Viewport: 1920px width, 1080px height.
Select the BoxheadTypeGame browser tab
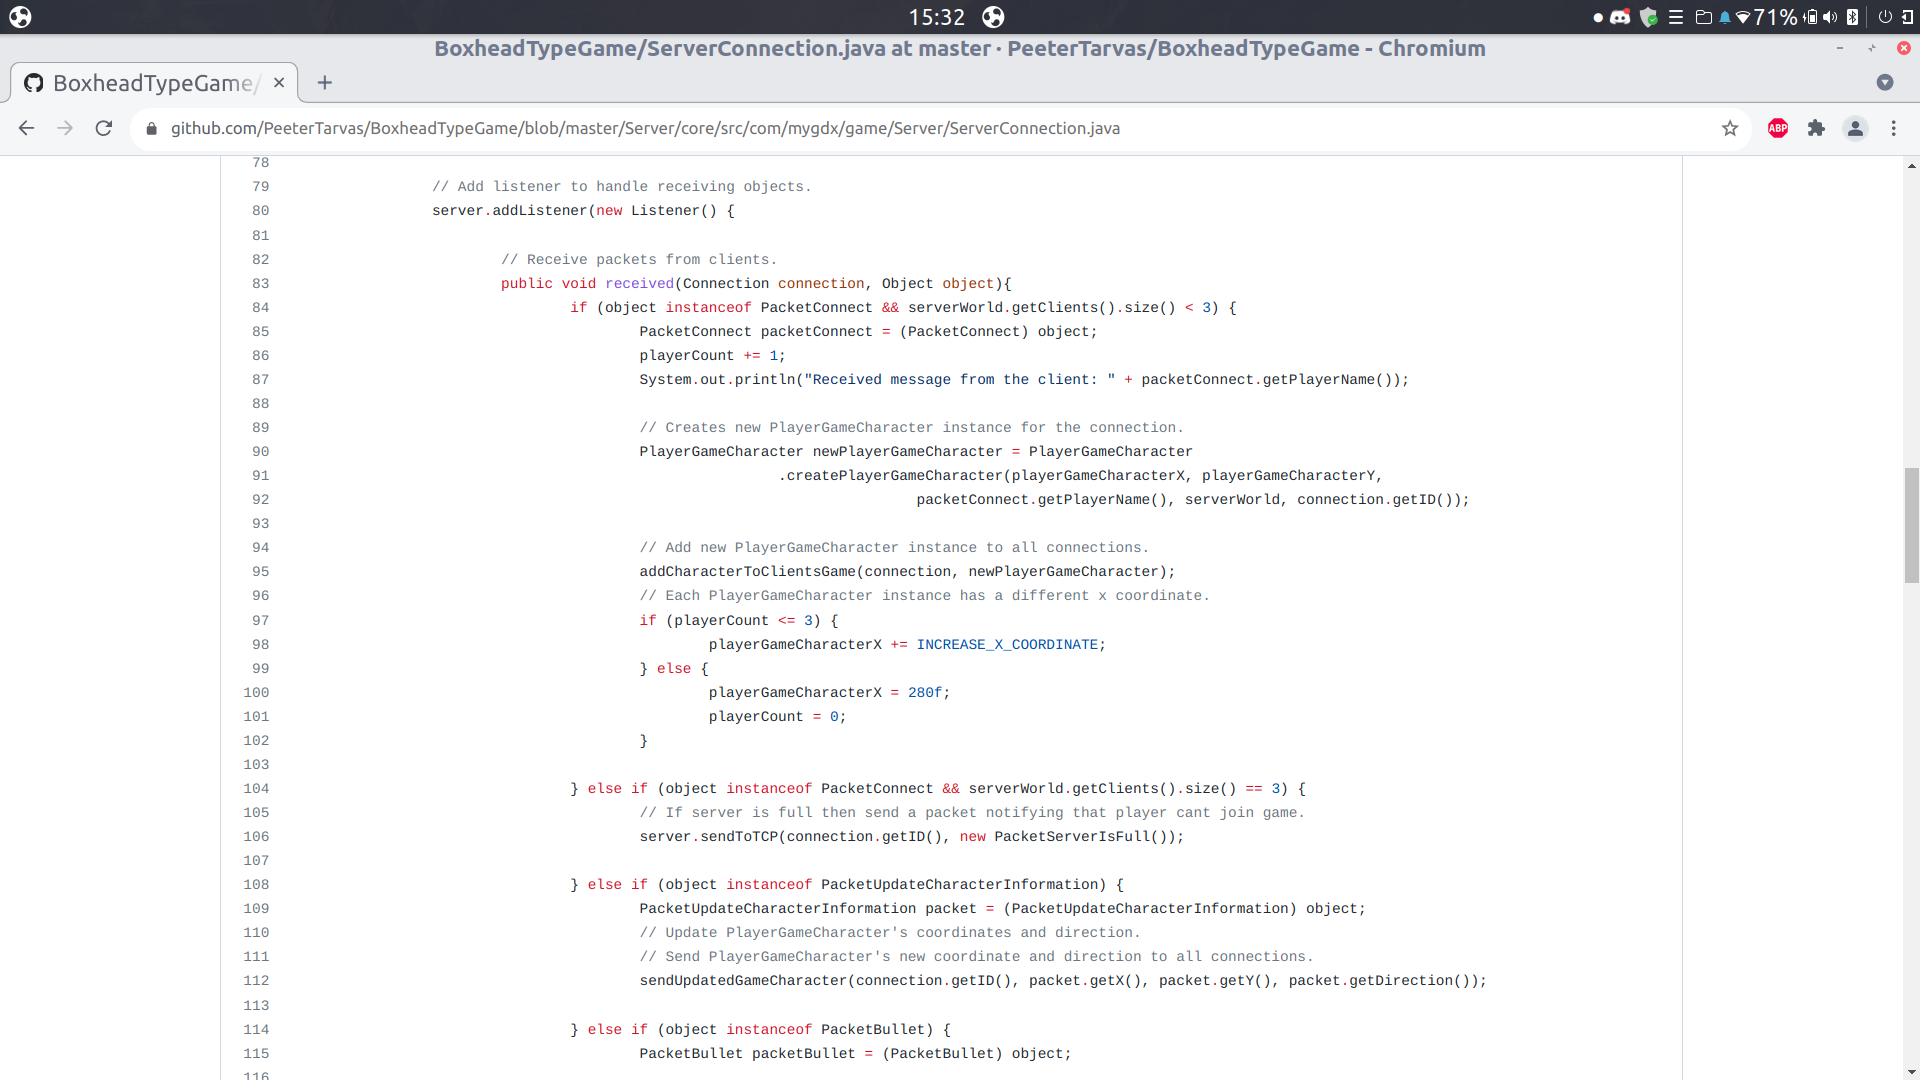pyautogui.click(x=154, y=83)
